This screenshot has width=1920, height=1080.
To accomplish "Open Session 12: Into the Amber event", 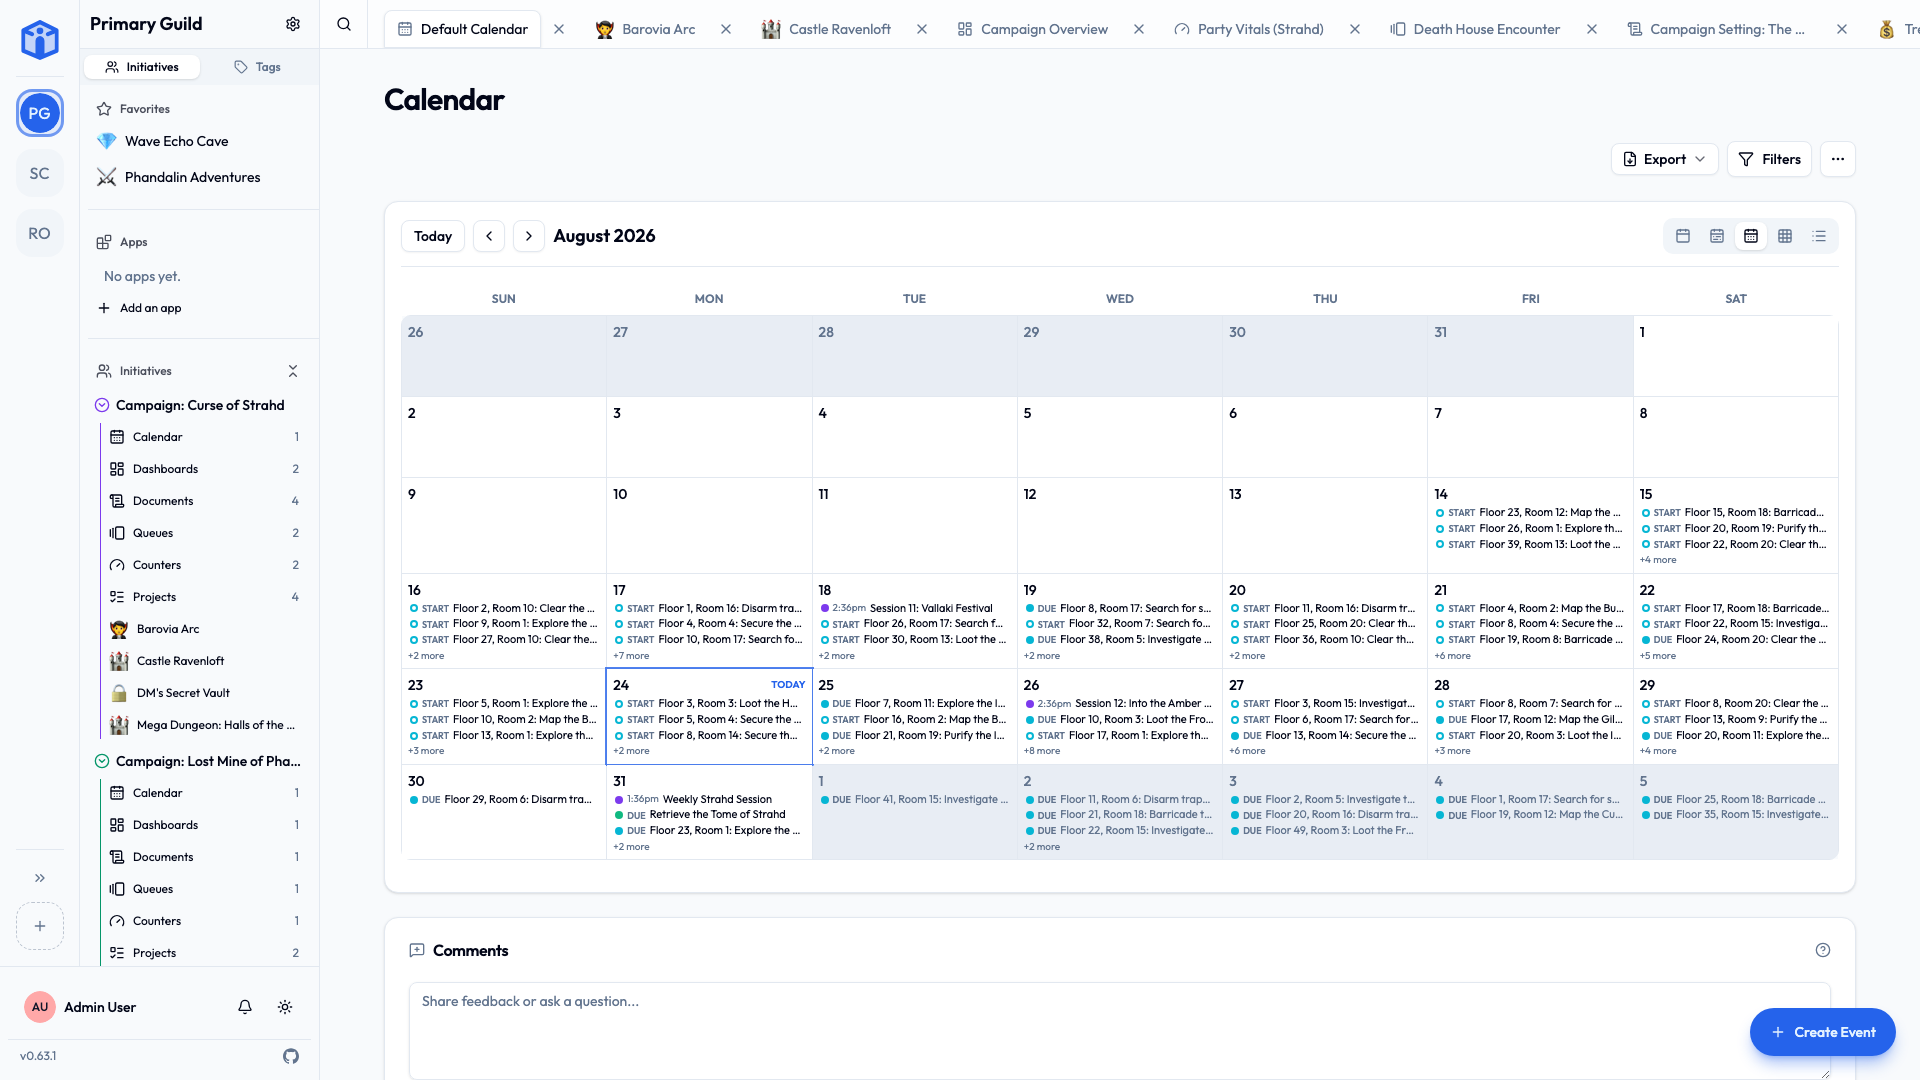I will coord(1120,704).
